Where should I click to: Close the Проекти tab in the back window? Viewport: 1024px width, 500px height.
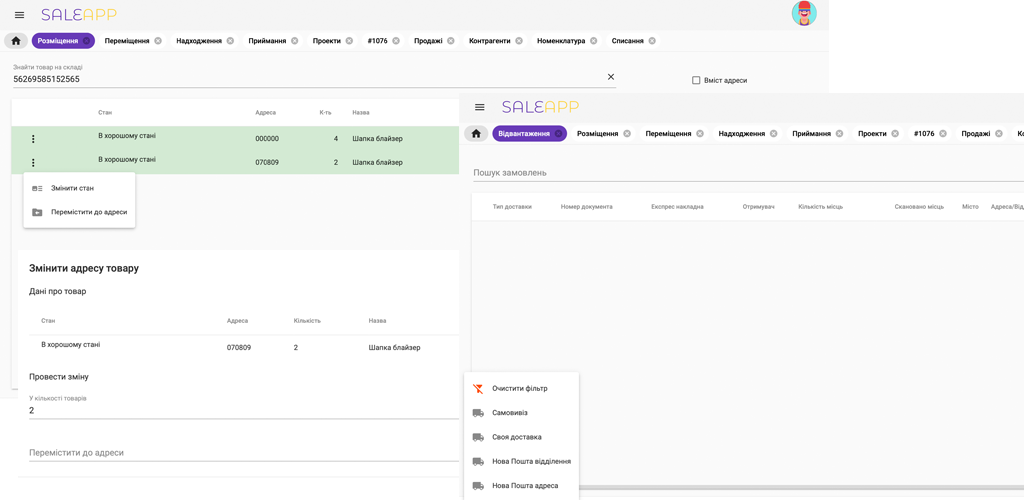[x=349, y=40]
